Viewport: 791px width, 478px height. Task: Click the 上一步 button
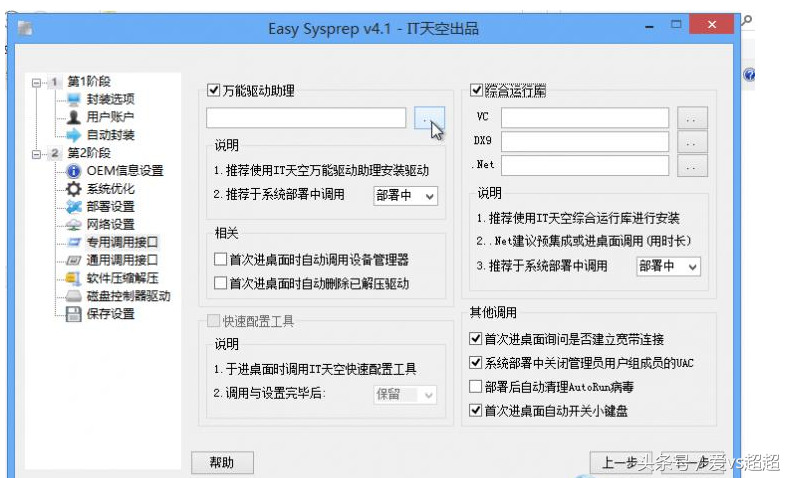(621, 462)
